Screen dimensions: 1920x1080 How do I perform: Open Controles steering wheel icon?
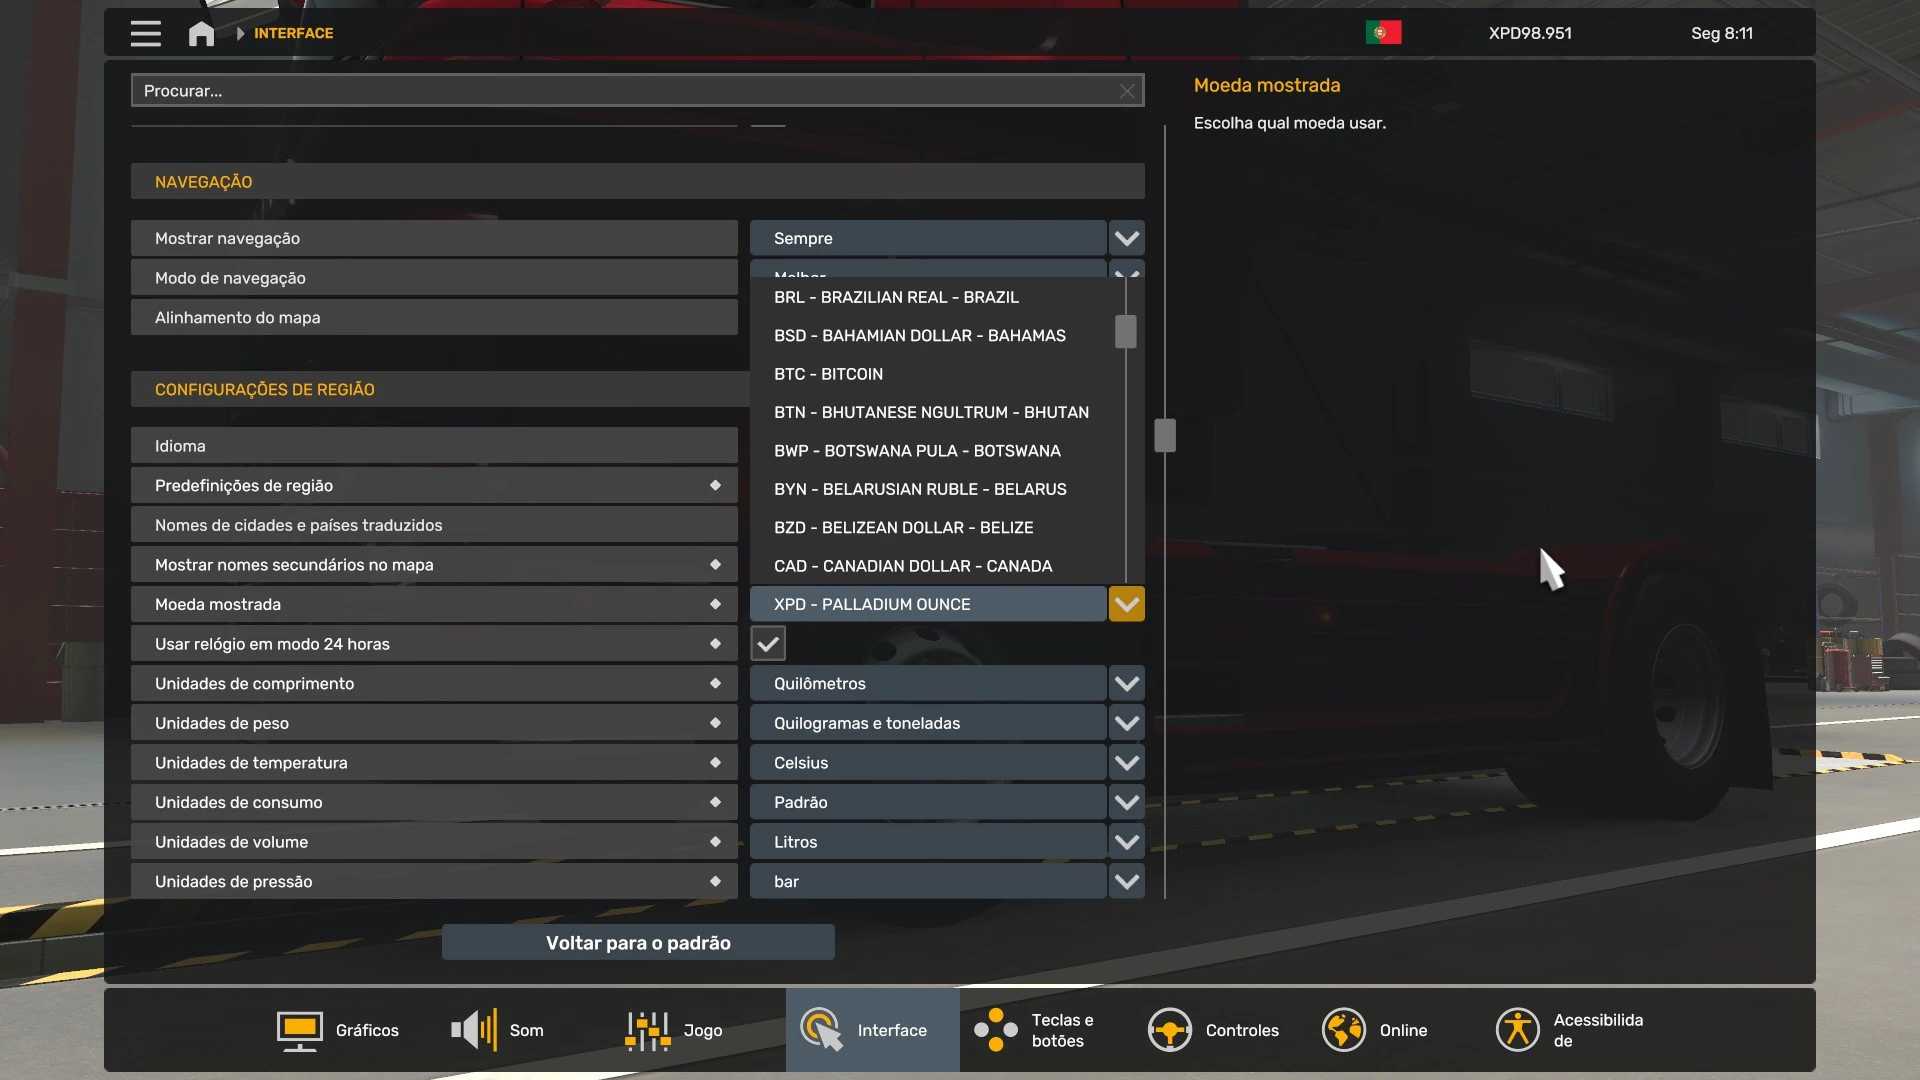[1170, 1030]
